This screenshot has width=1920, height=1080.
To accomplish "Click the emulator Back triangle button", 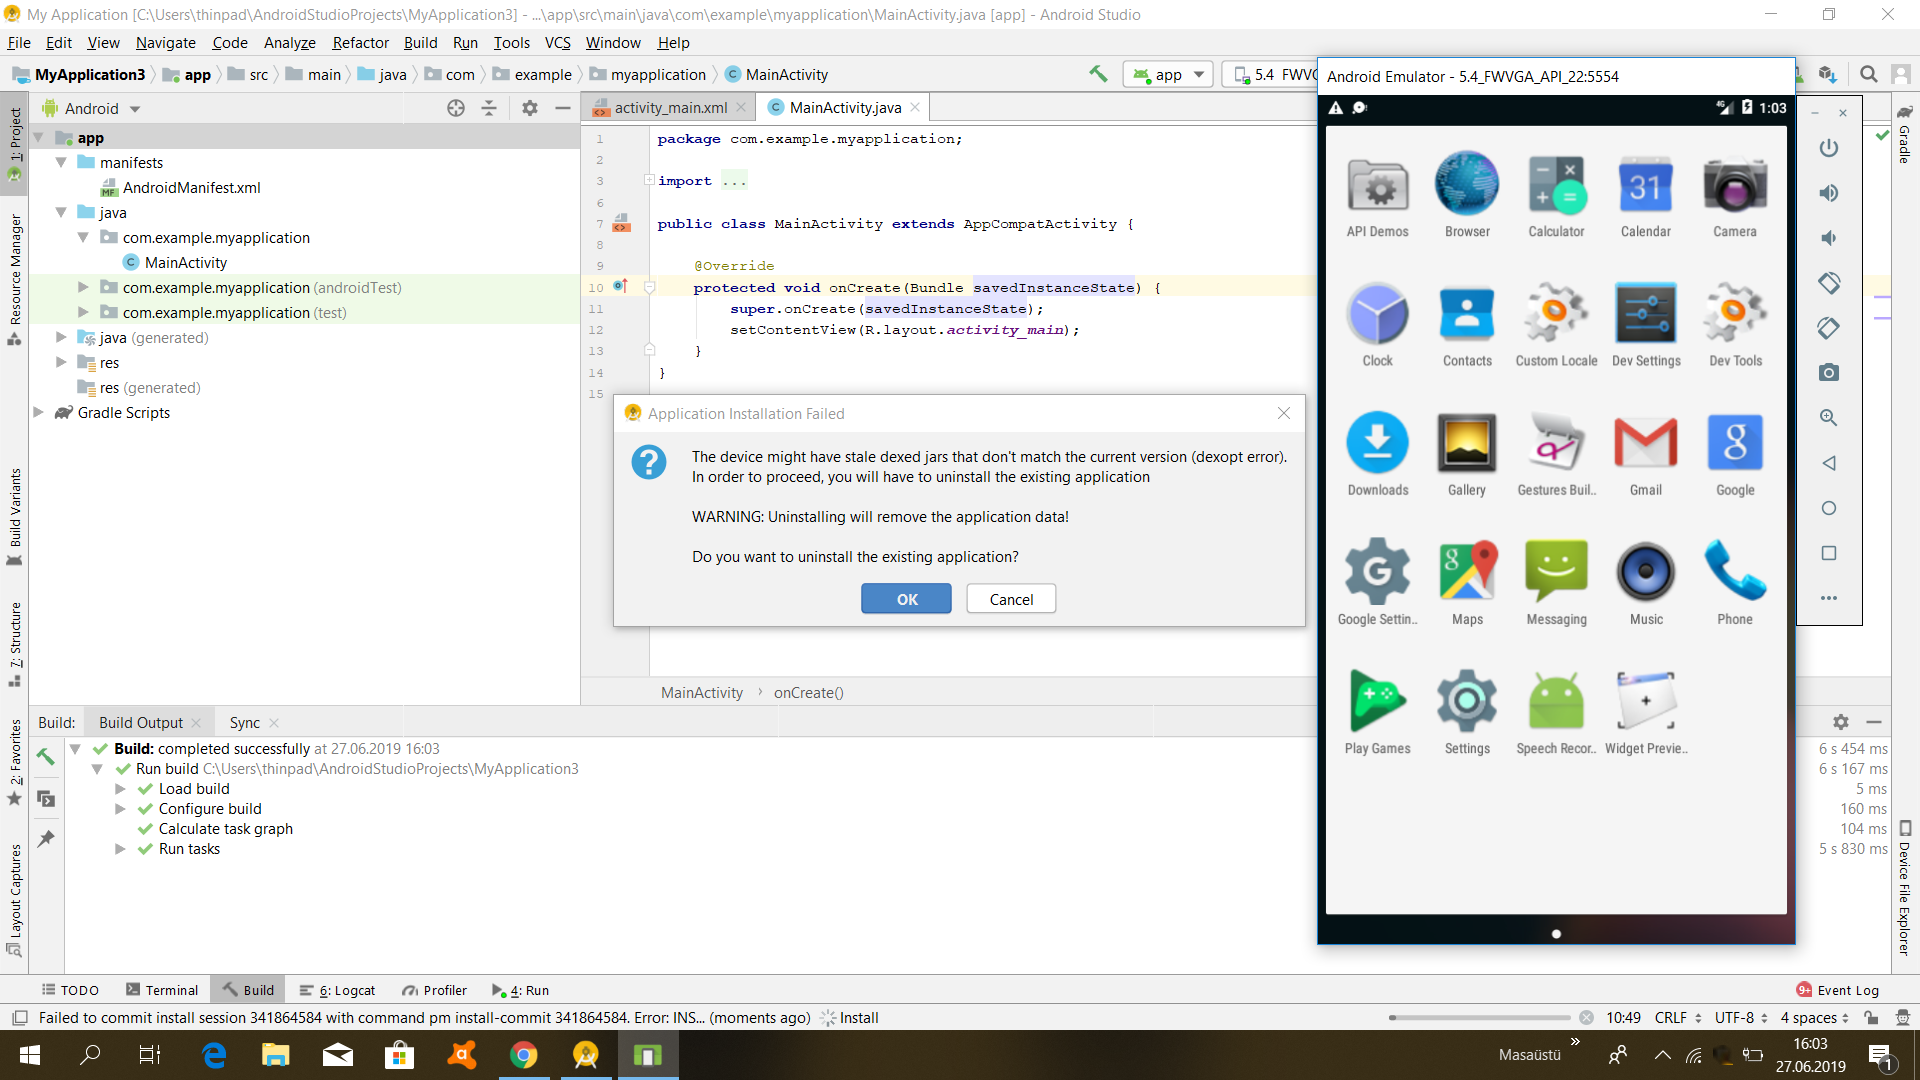I will click(1829, 463).
